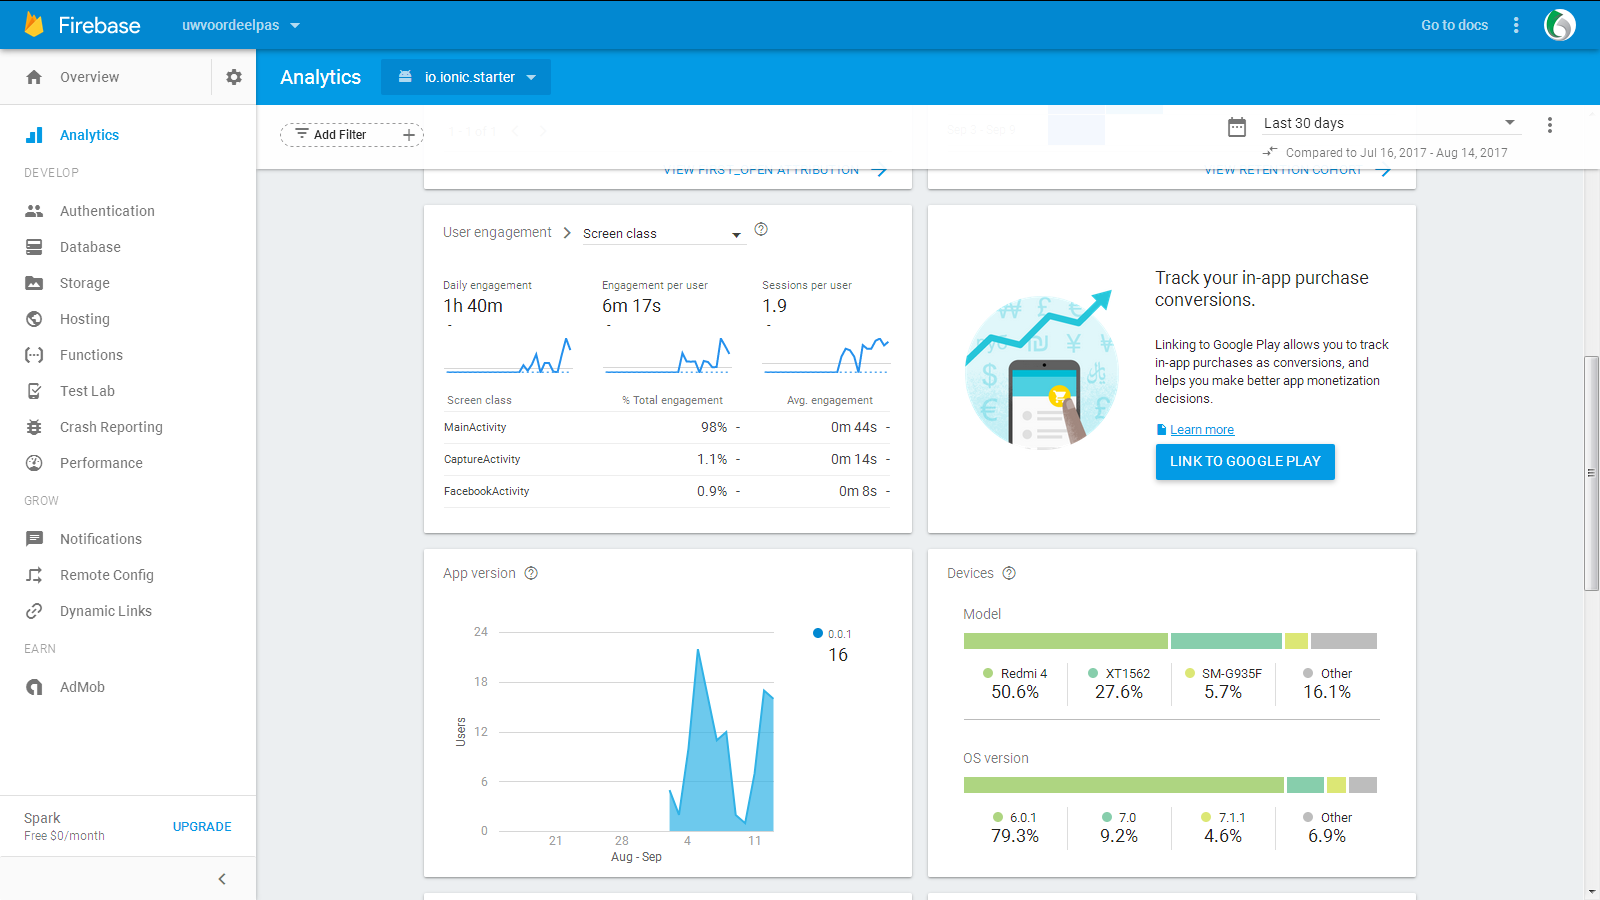Open the Screen class dropdown
The image size is (1600, 900).
[664, 234]
